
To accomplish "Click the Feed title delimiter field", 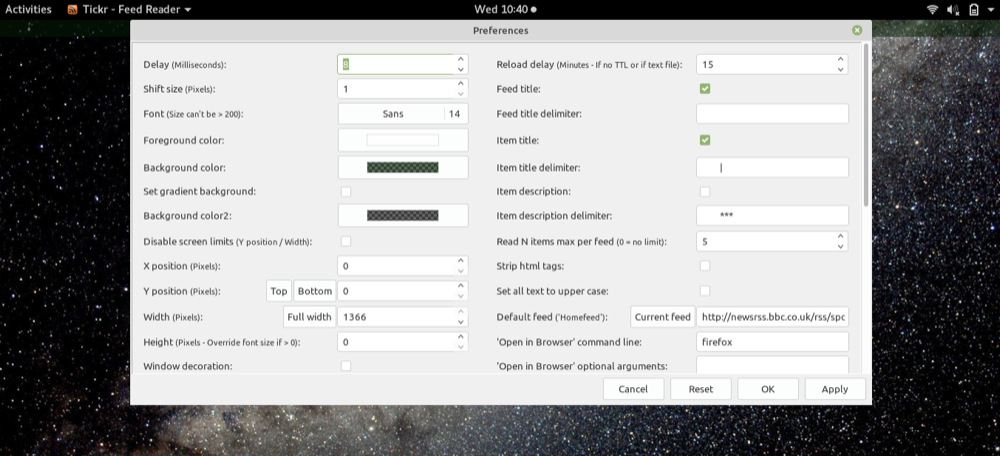I will tap(772, 114).
